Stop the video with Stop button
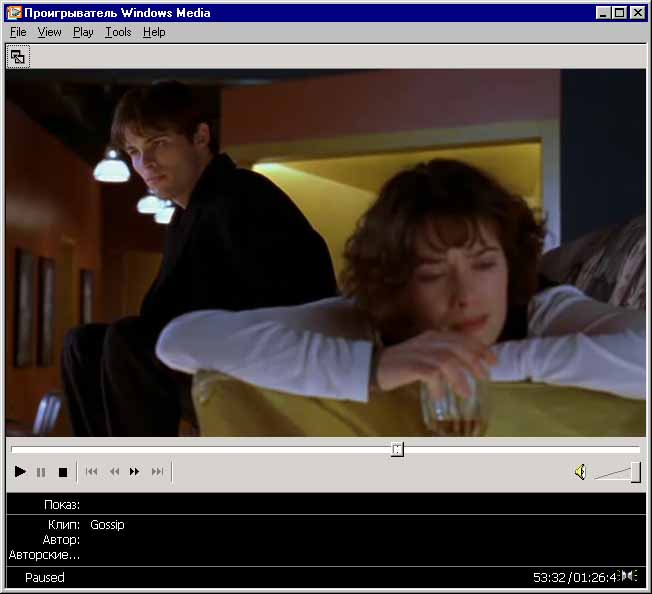Viewport: 652px width, 594px height. point(63,472)
